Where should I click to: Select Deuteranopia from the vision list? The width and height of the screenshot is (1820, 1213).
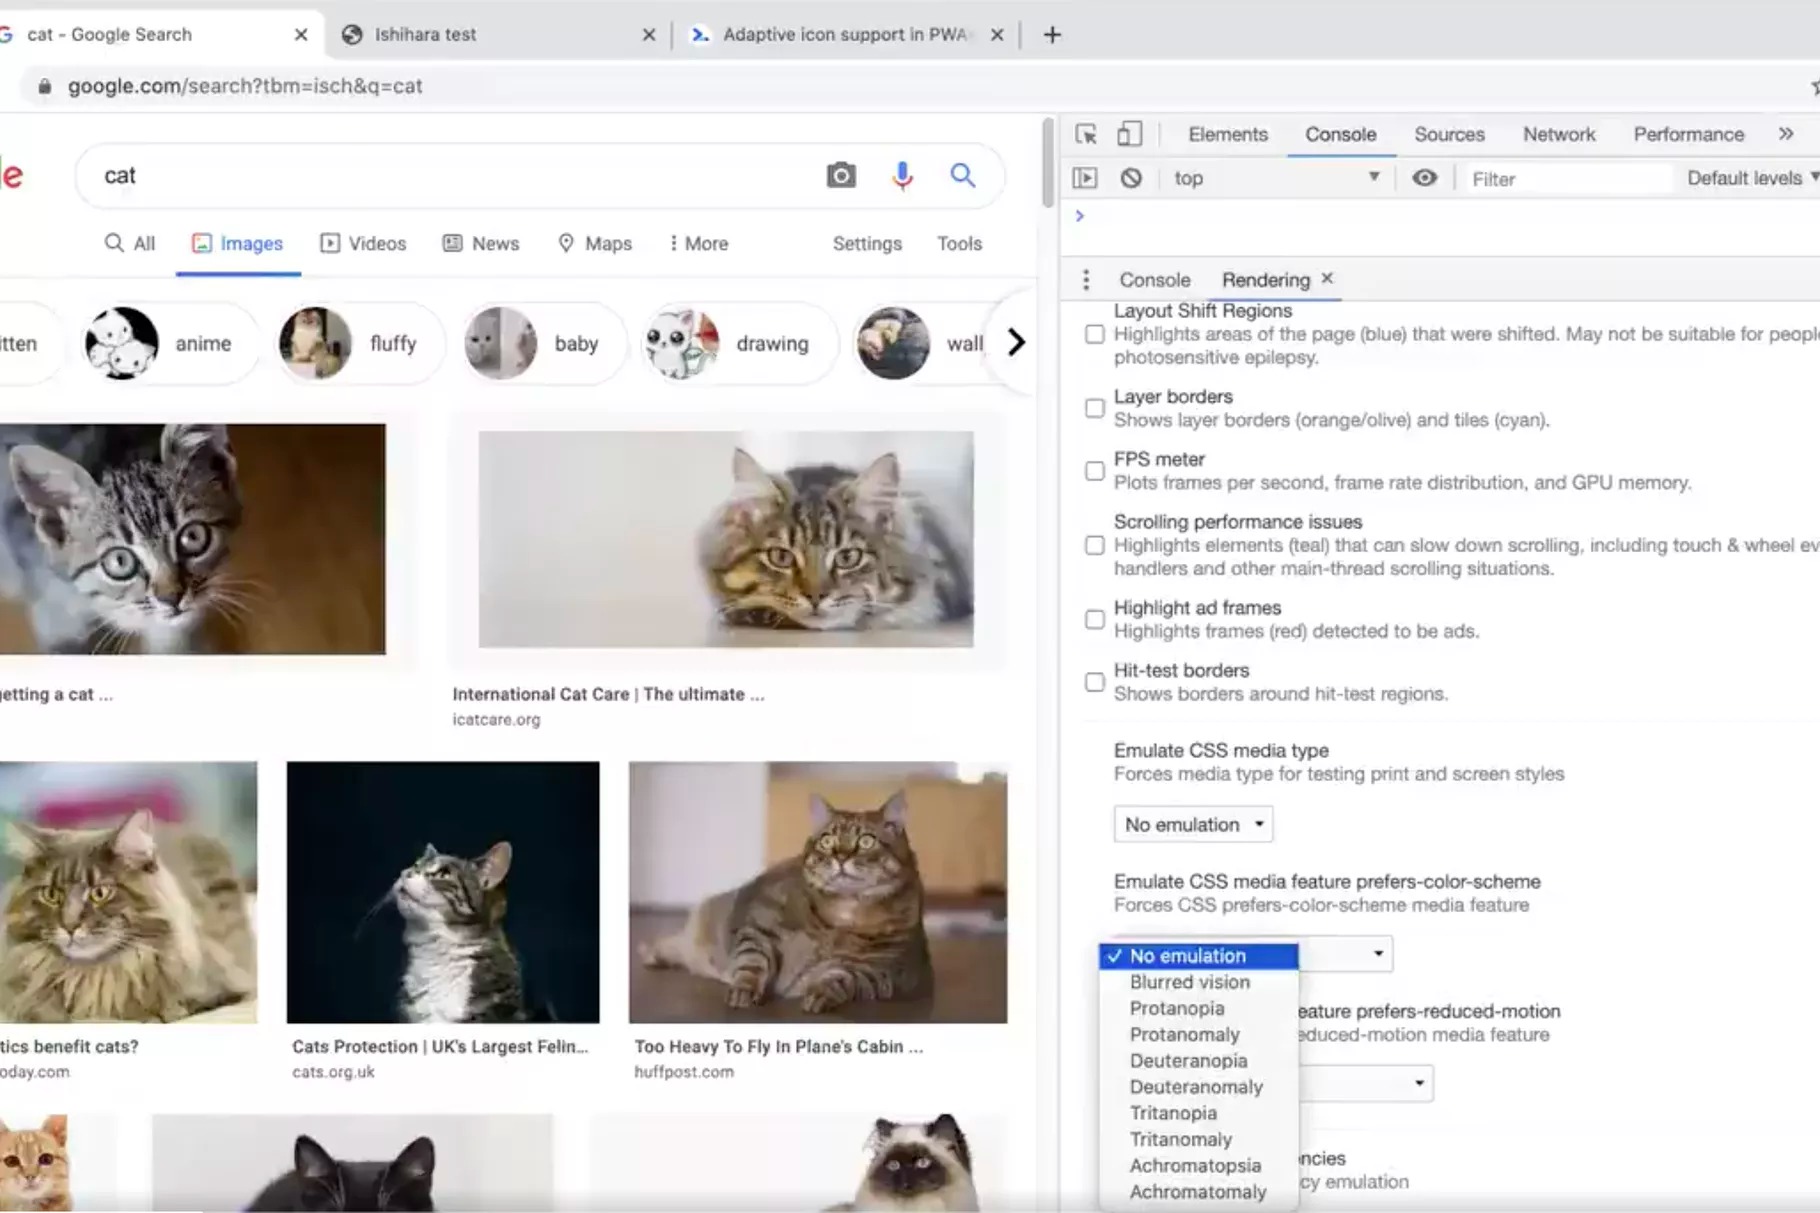[1188, 1060]
